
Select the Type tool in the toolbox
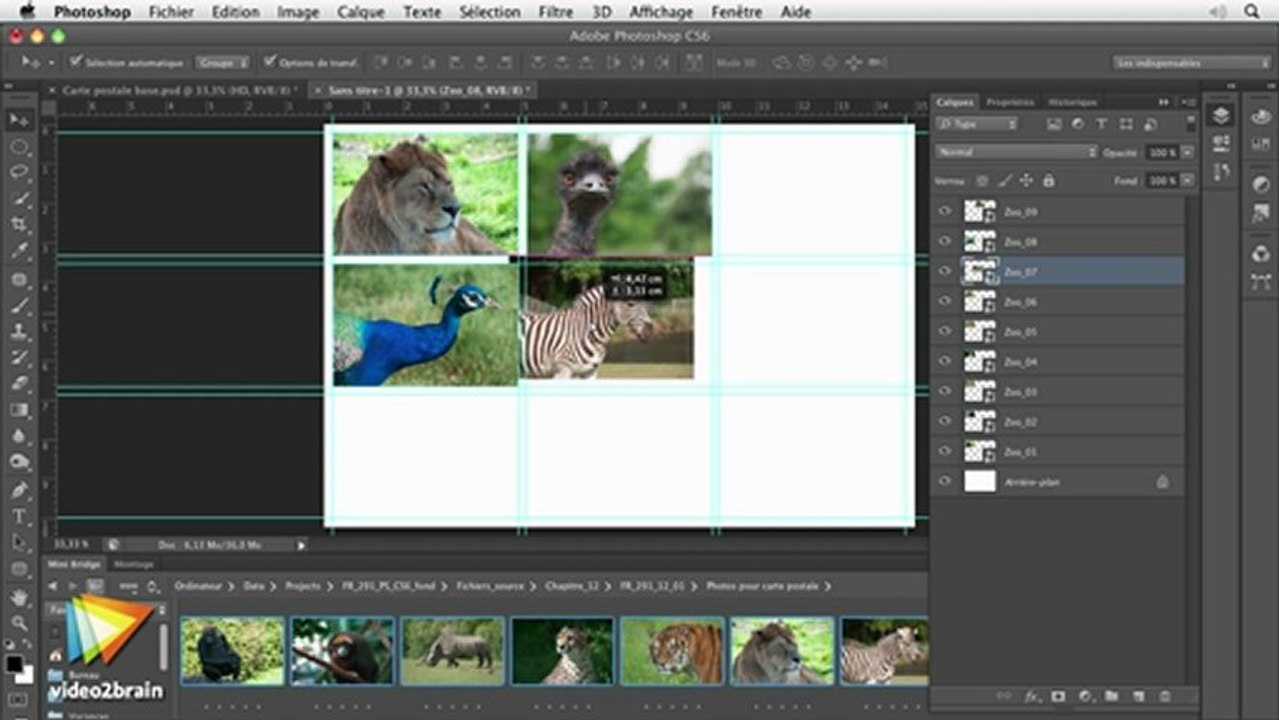pyautogui.click(x=19, y=516)
